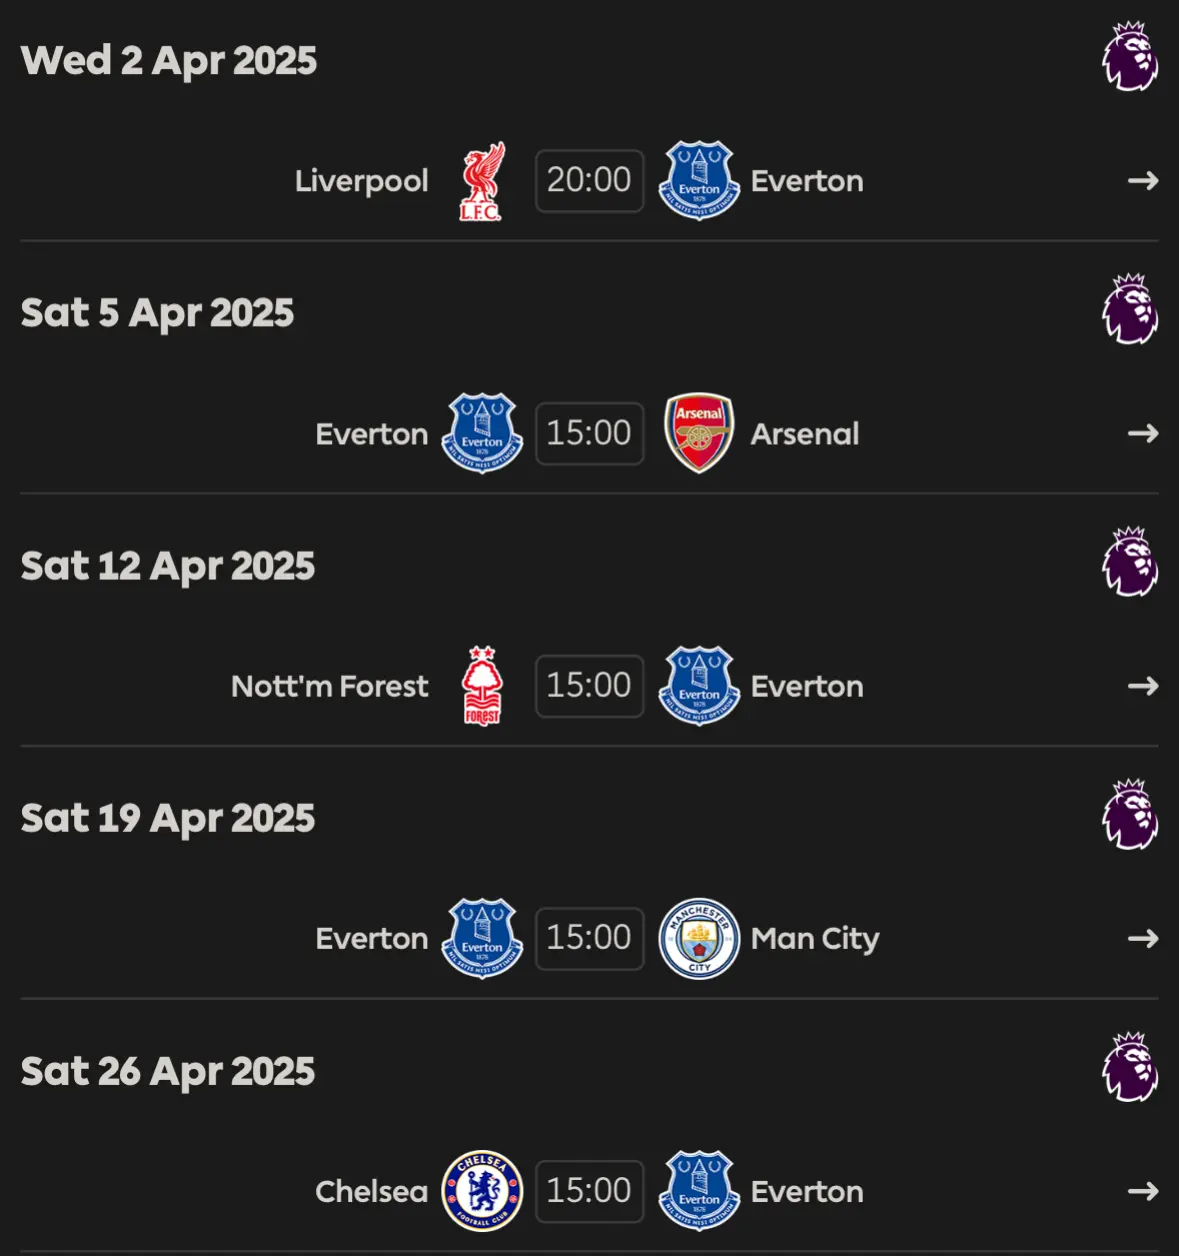1179x1256 pixels.
Task: Click the Liverpool club crest
Action: (482, 181)
